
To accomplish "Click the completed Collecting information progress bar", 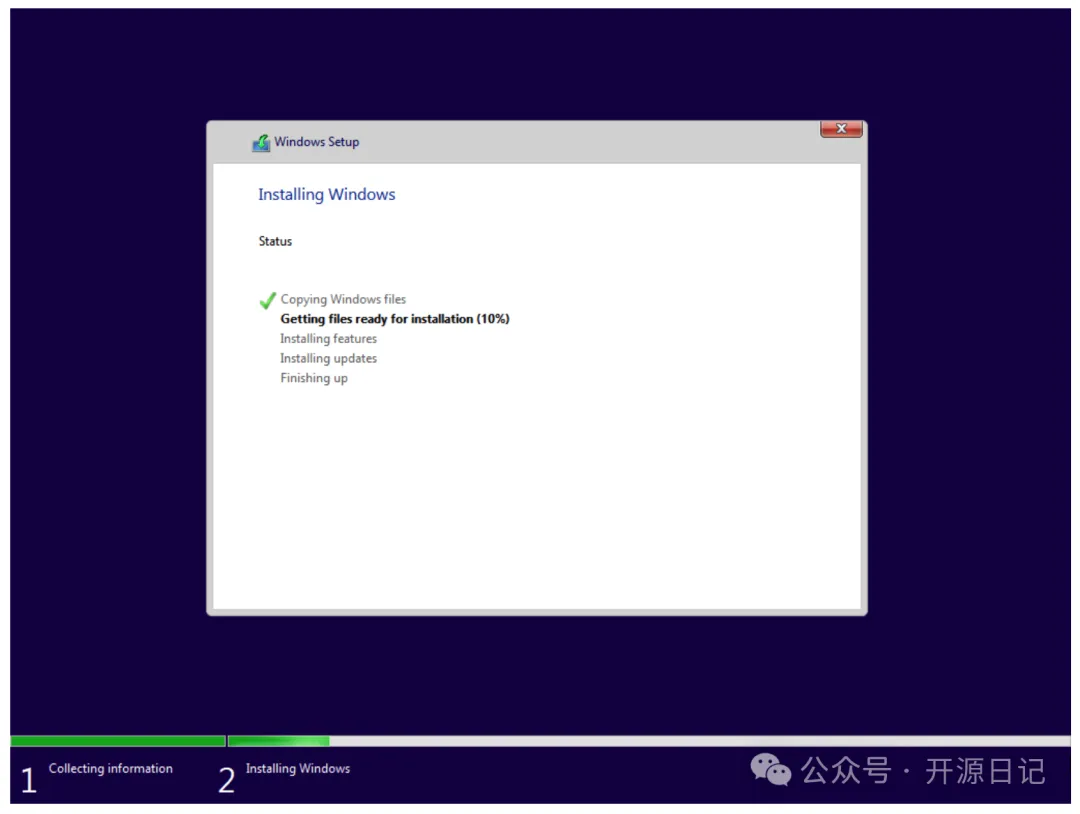I will (118, 741).
